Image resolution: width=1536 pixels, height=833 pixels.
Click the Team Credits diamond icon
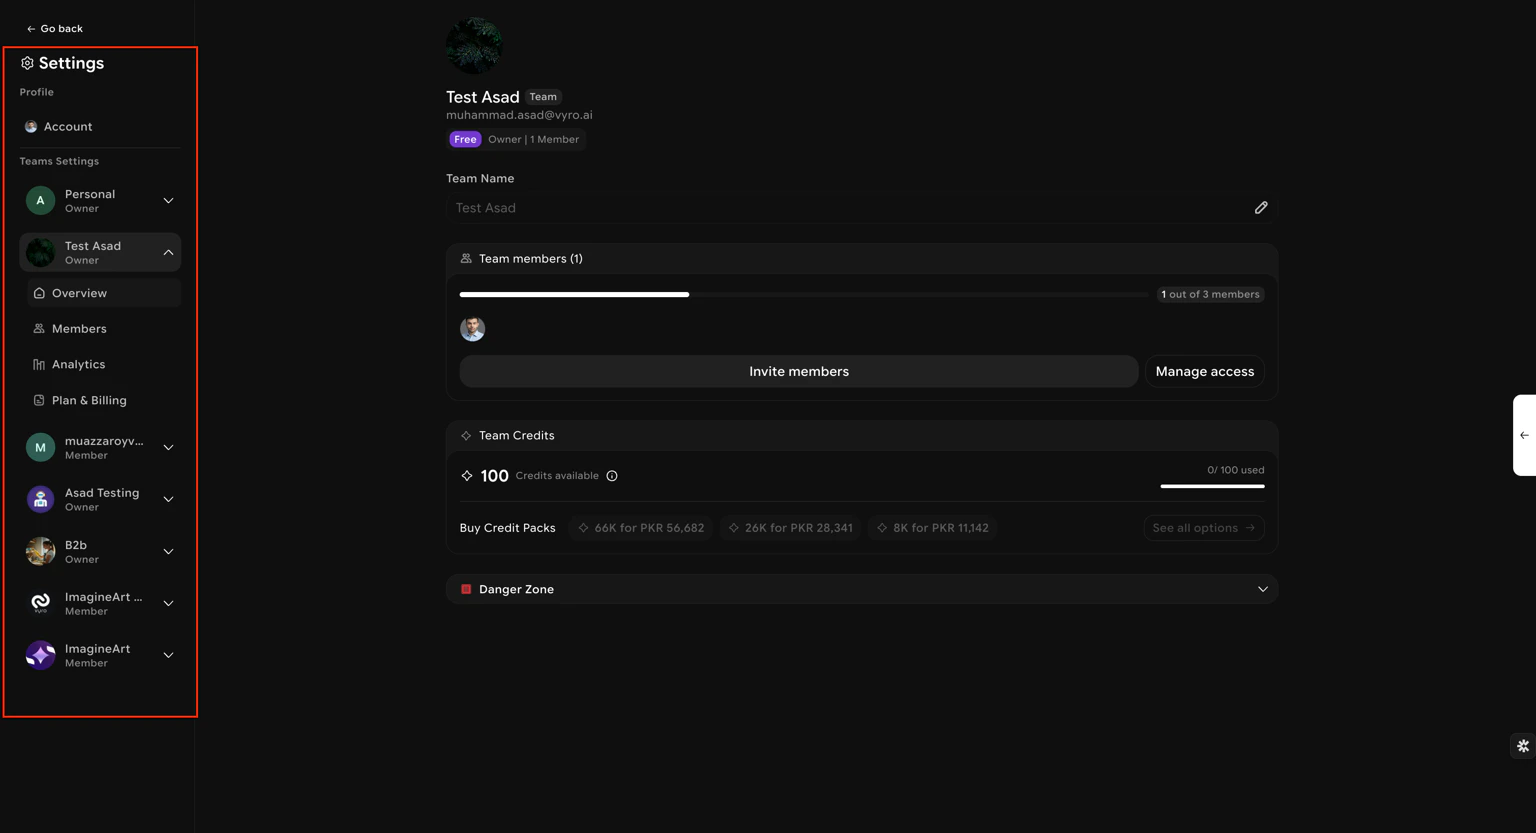click(466, 436)
